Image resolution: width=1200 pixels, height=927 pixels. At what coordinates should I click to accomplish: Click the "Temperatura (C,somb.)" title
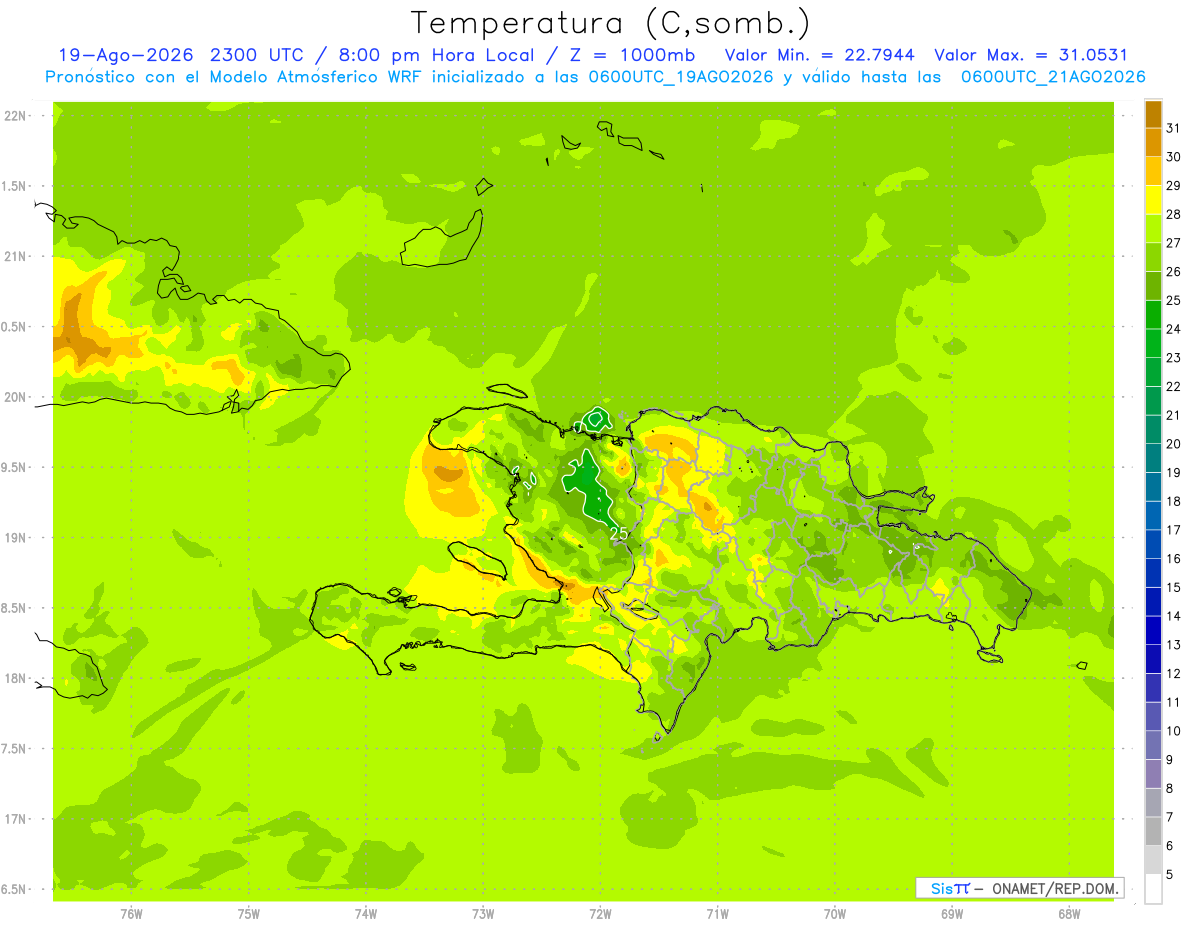click(x=611, y=23)
